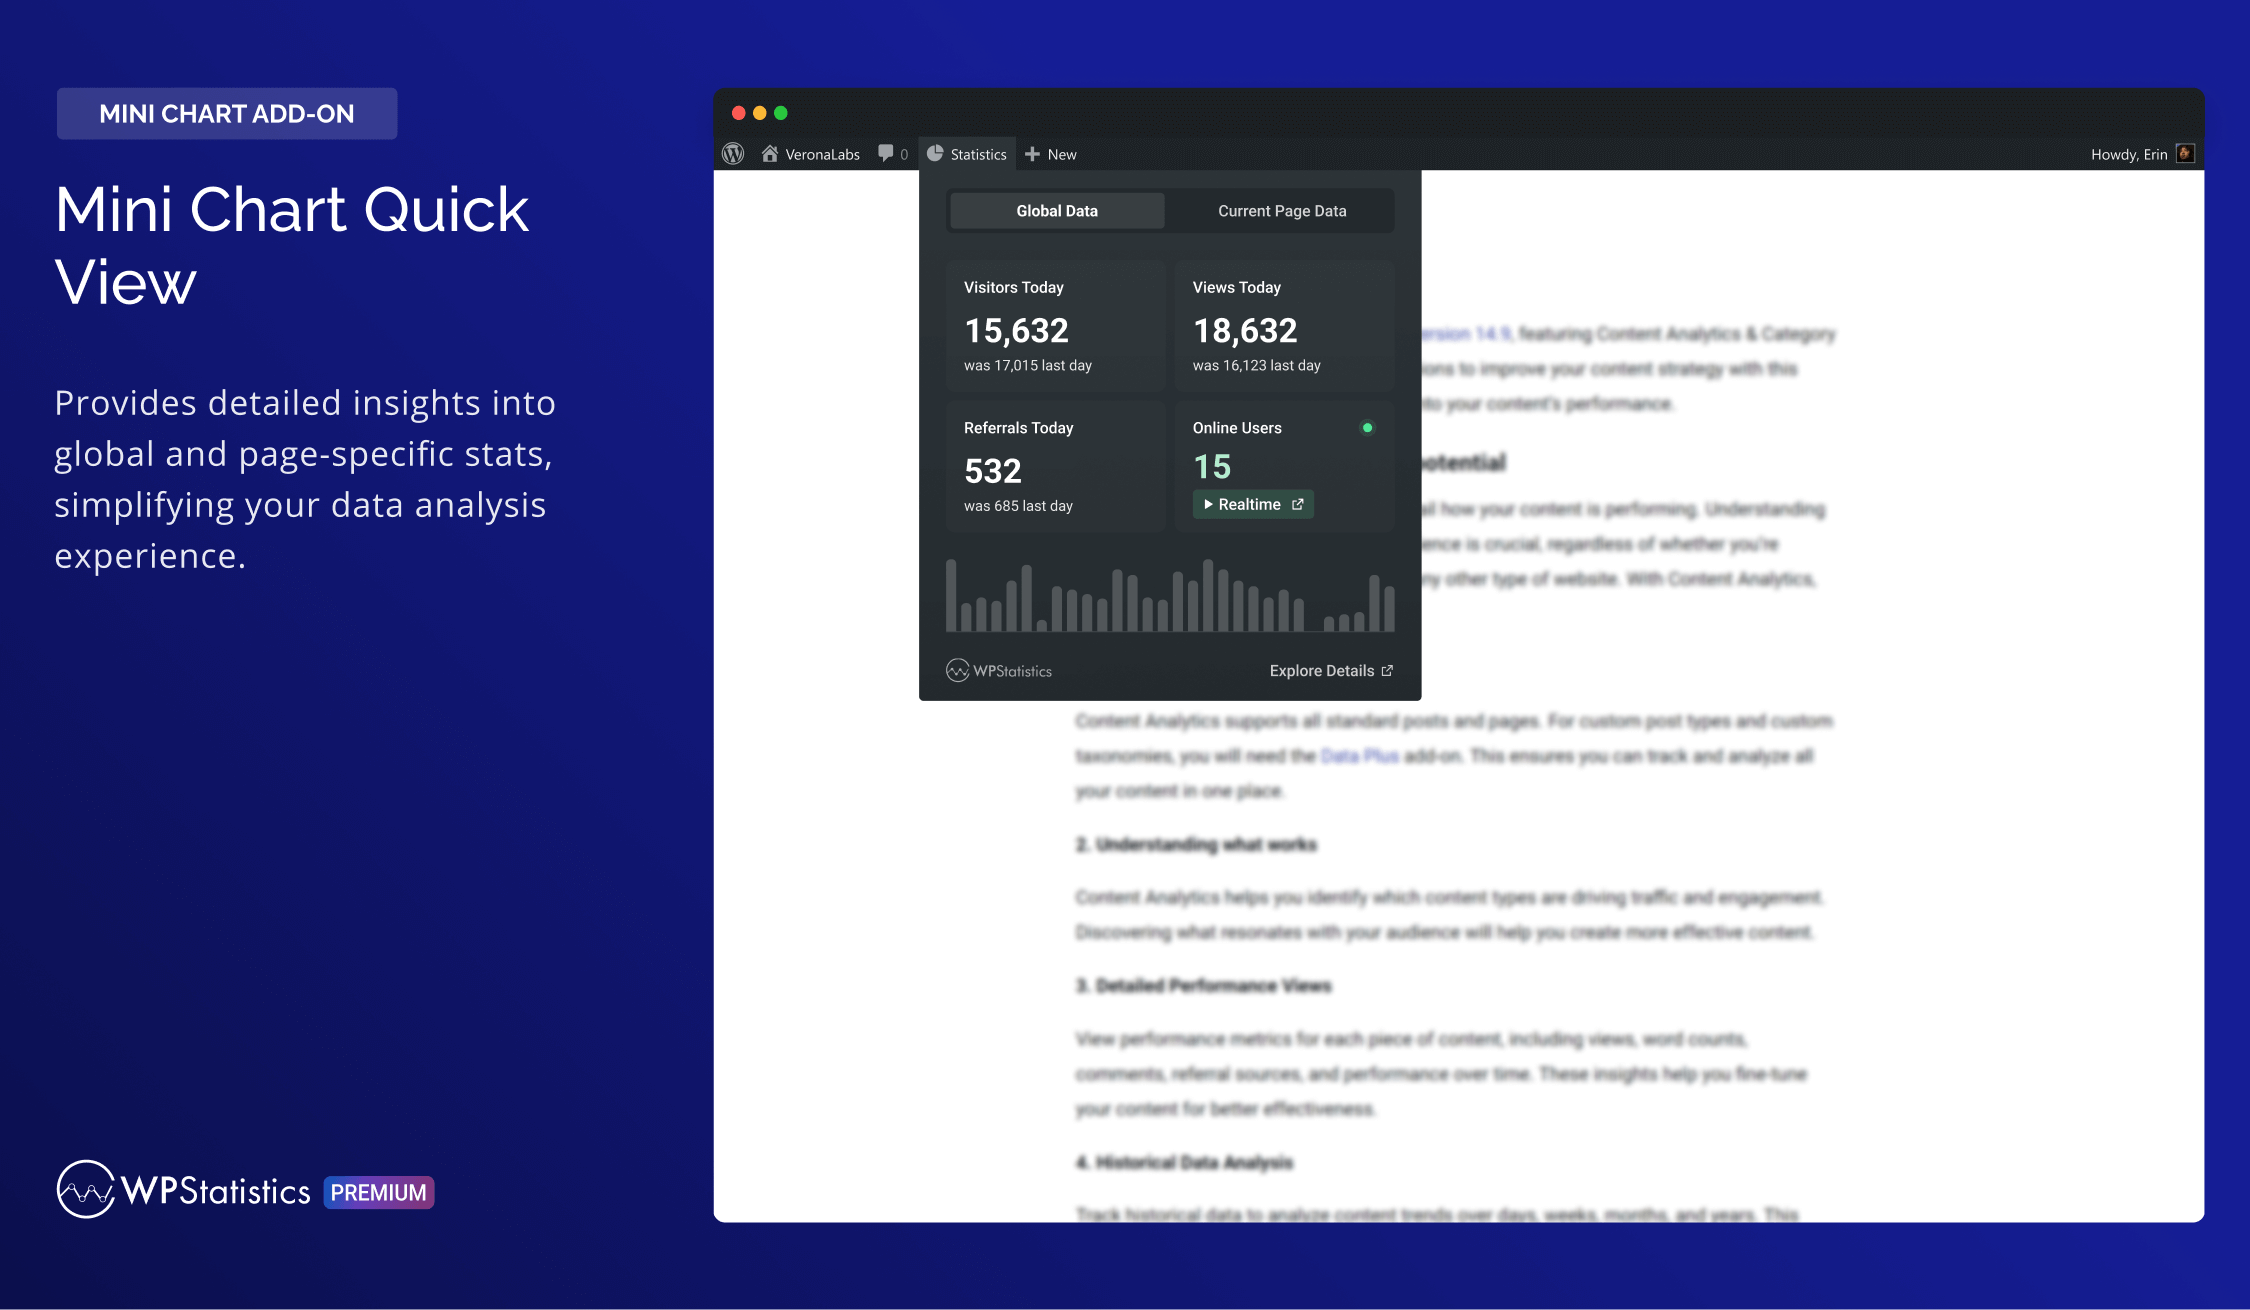
Task: Click the Realtime external-link icon
Action: (1298, 505)
